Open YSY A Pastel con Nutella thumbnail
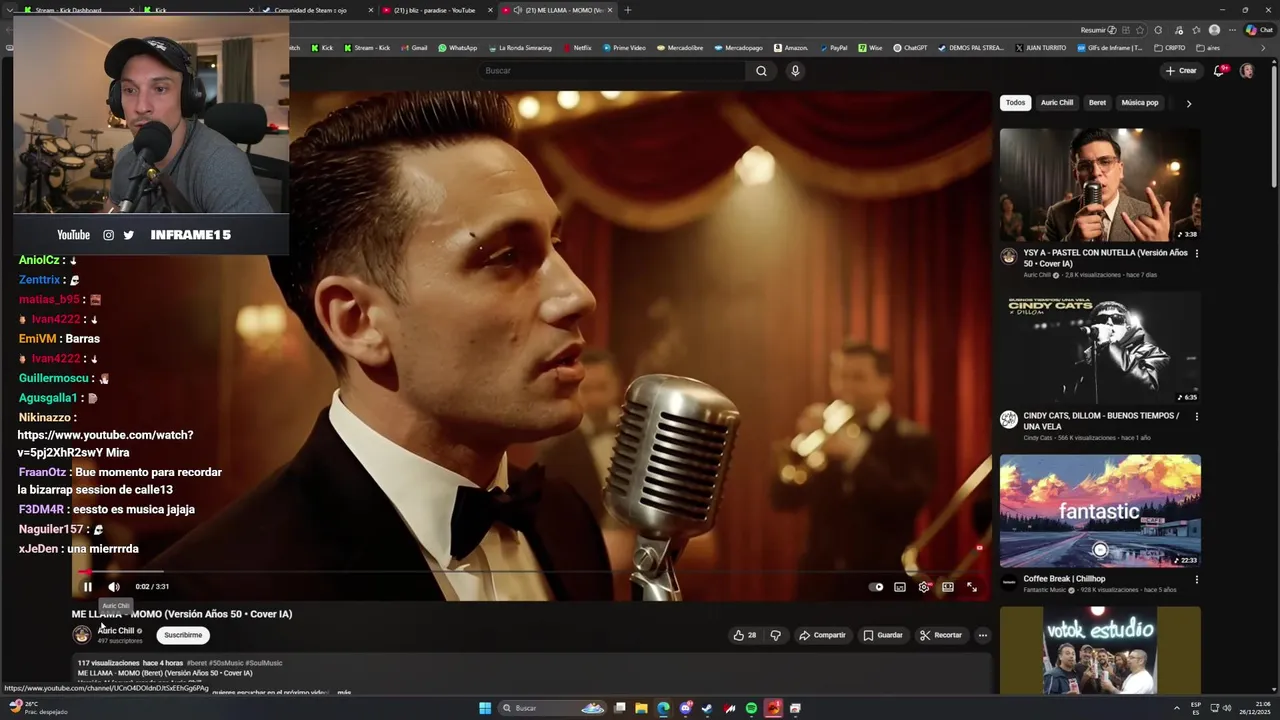Image resolution: width=1280 pixels, height=720 pixels. pos(1100,185)
